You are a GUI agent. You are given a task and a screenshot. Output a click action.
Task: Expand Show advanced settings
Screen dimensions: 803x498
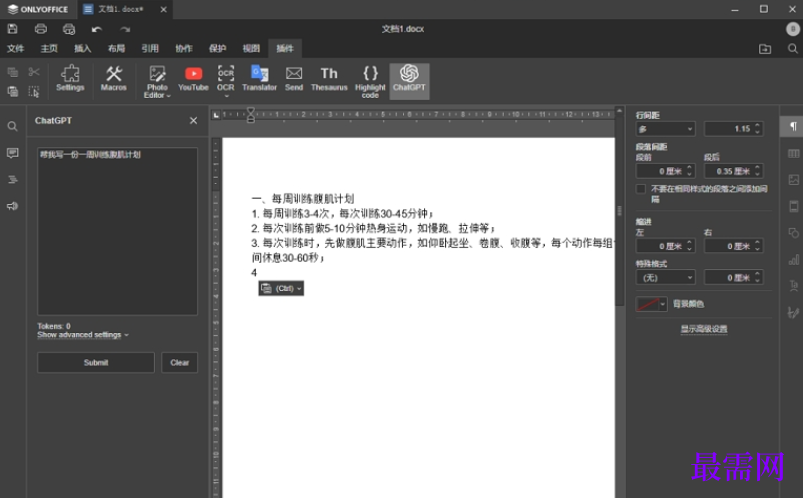(83, 335)
